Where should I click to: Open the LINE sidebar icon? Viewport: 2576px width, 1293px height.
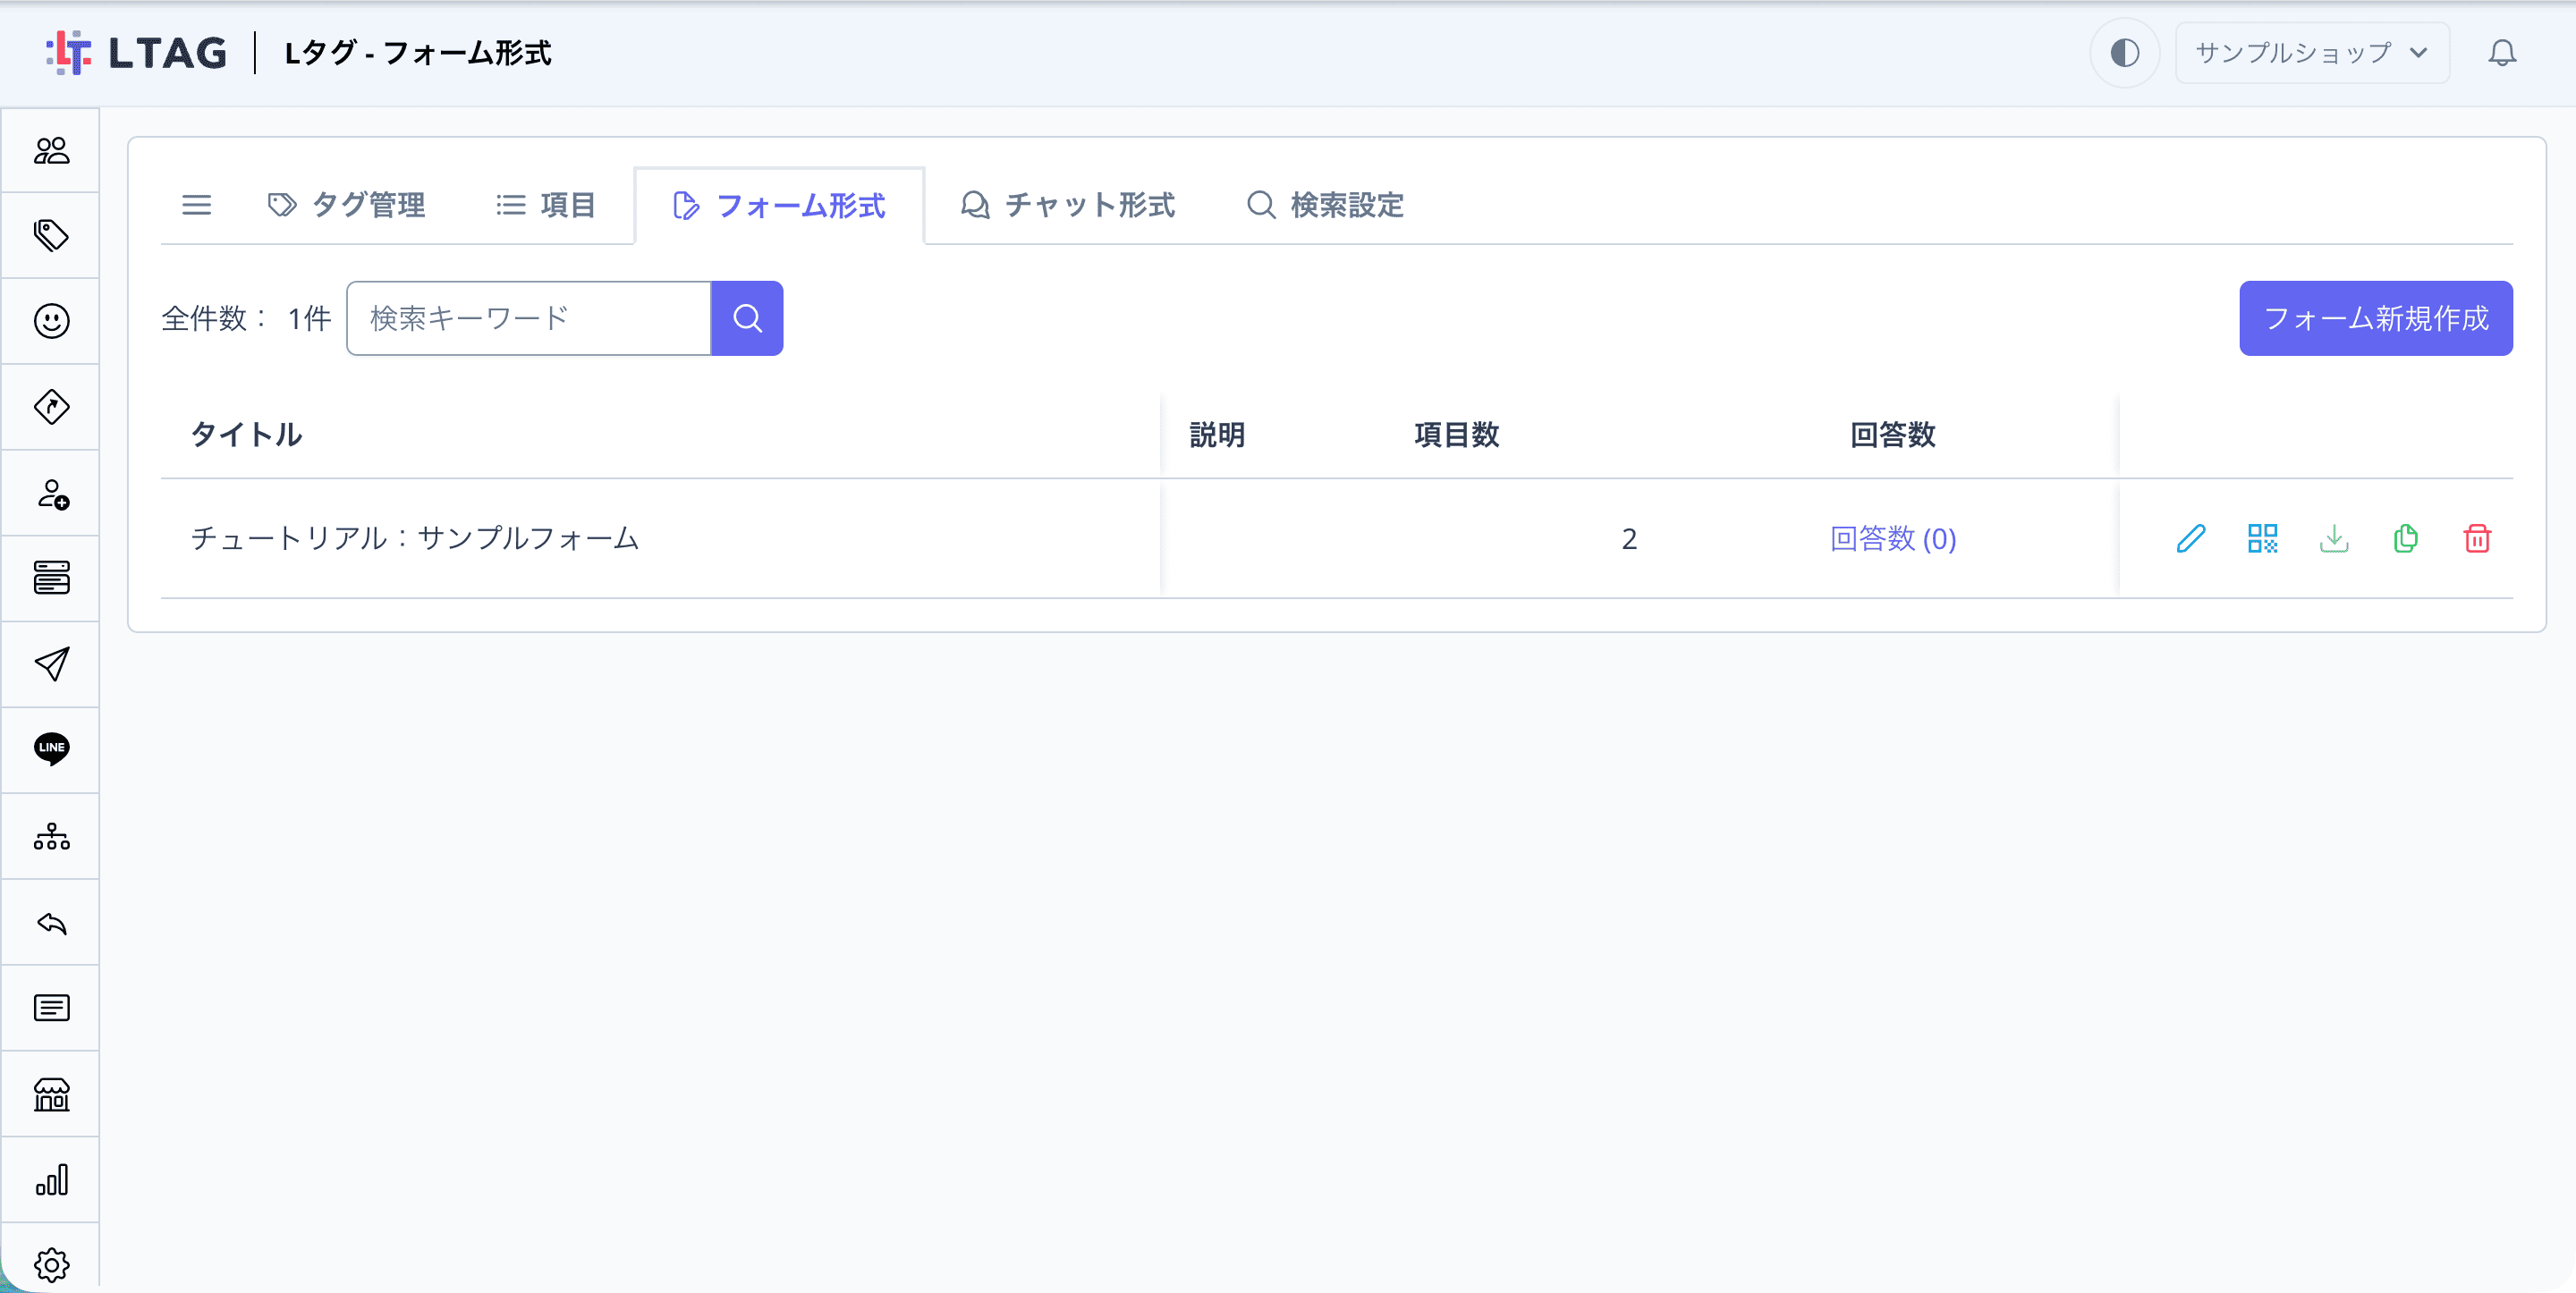click(x=51, y=749)
